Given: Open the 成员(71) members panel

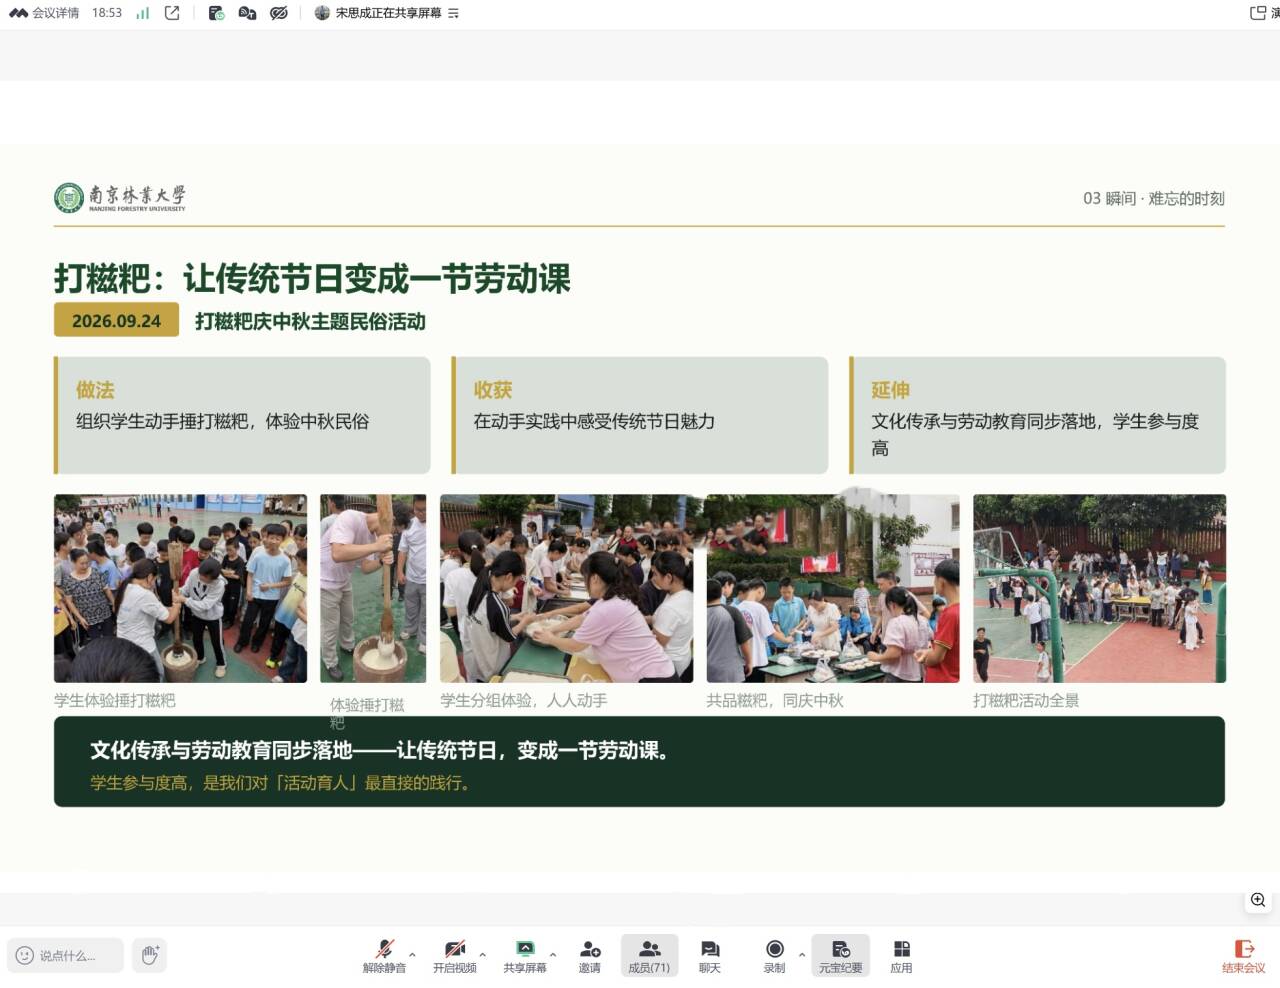Looking at the screenshot, I should 649,956.
